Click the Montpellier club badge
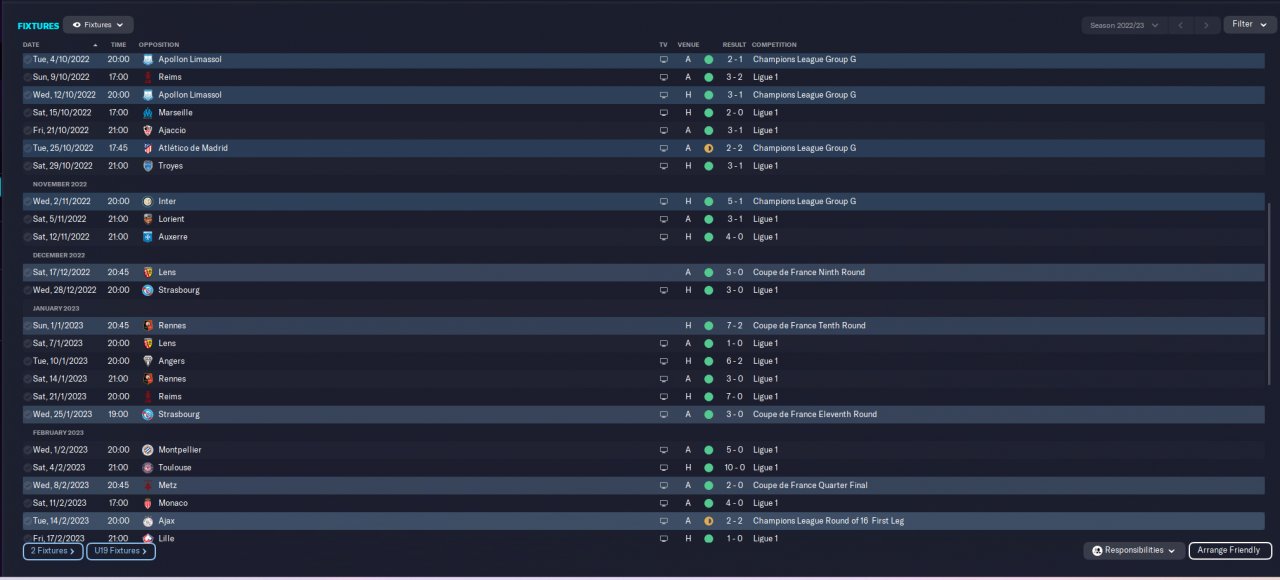This screenshot has width=1280, height=580. click(148, 450)
